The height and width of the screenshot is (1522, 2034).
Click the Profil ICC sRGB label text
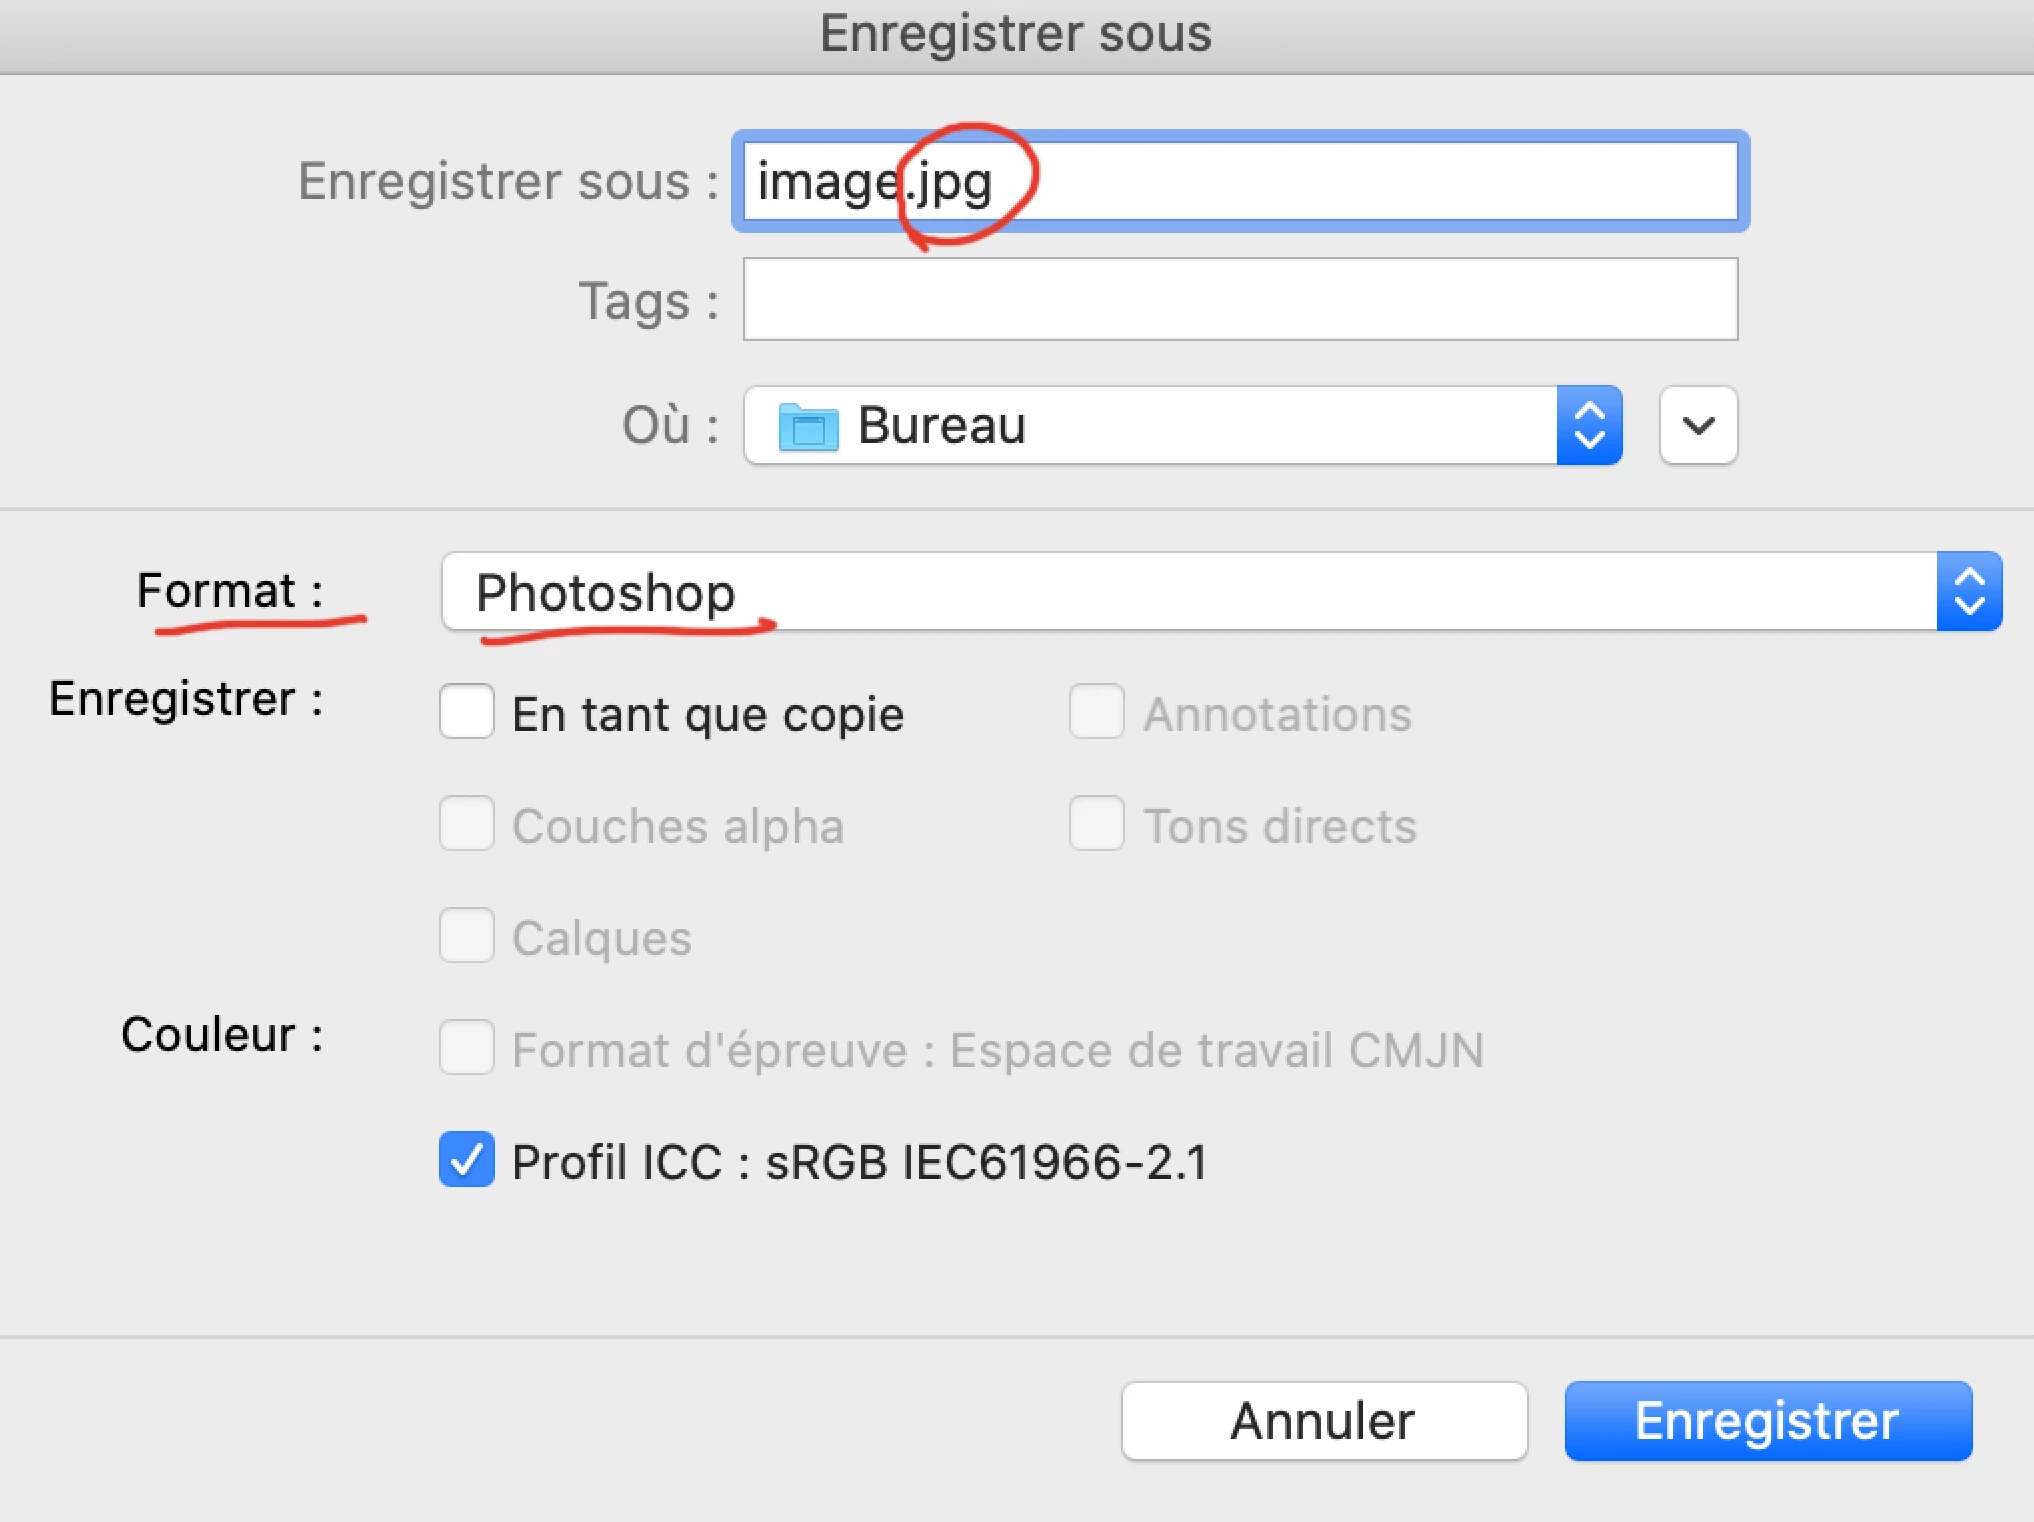860,1162
